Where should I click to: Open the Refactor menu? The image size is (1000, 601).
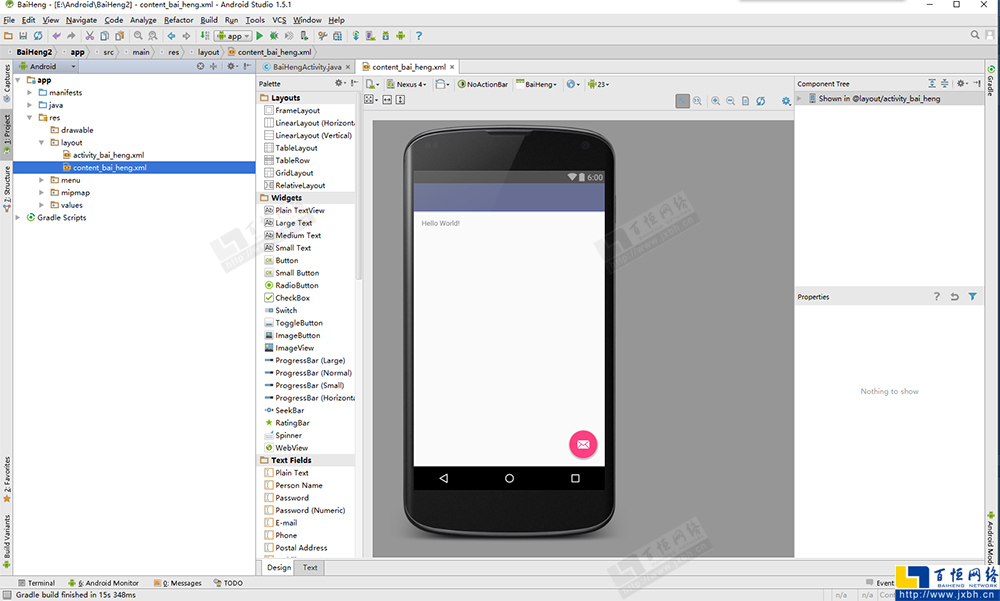179,20
